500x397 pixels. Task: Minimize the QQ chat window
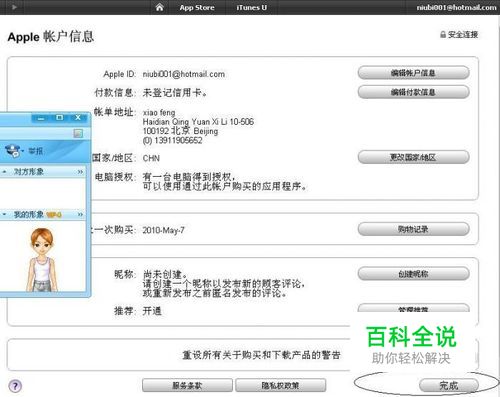coord(41,118)
